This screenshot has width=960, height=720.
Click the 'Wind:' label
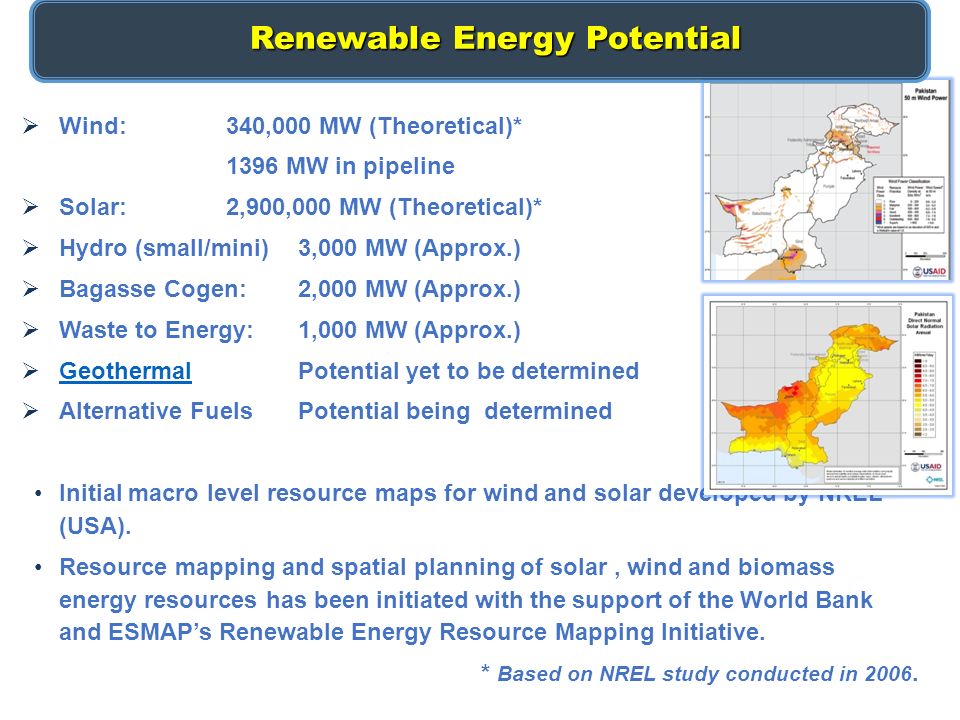coord(92,126)
